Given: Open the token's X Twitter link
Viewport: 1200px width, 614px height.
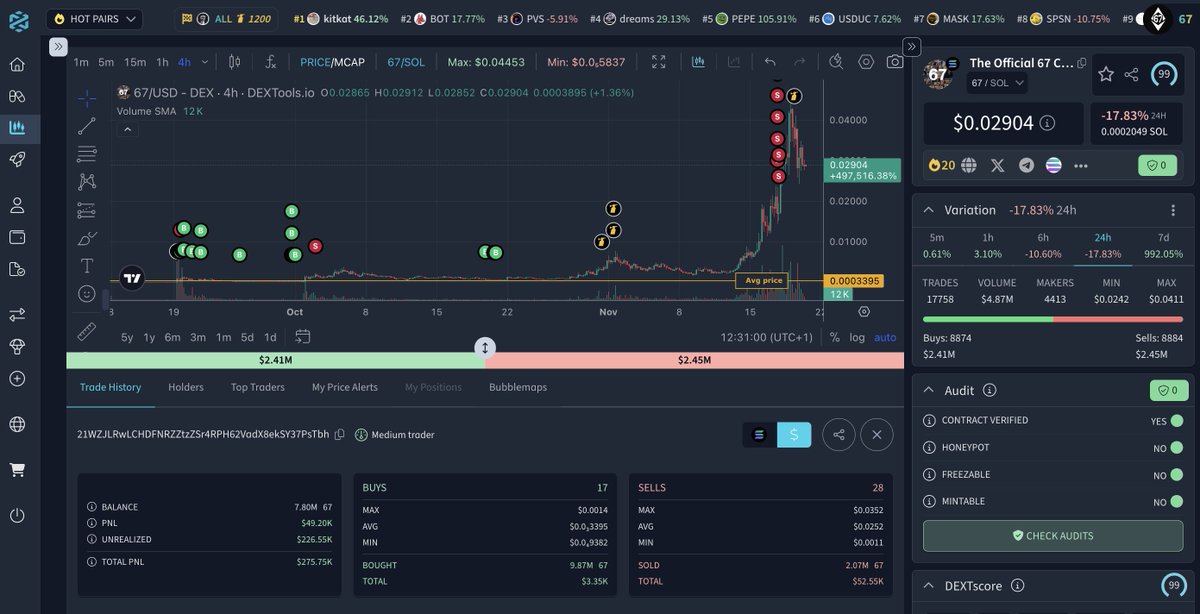Looking at the screenshot, I should pyautogui.click(x=997, y=165).
